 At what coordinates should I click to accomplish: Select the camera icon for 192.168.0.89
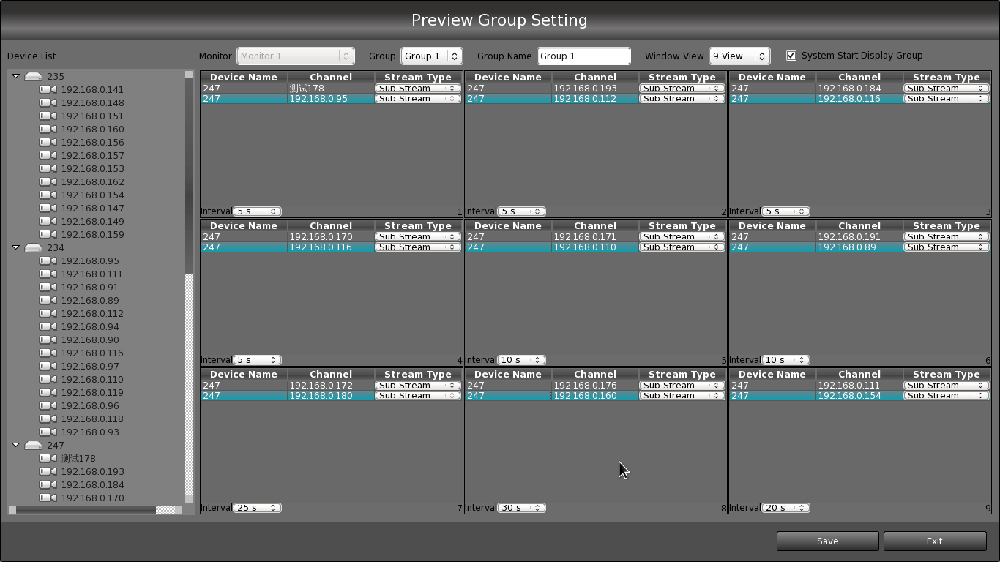[x=47, y=301]
